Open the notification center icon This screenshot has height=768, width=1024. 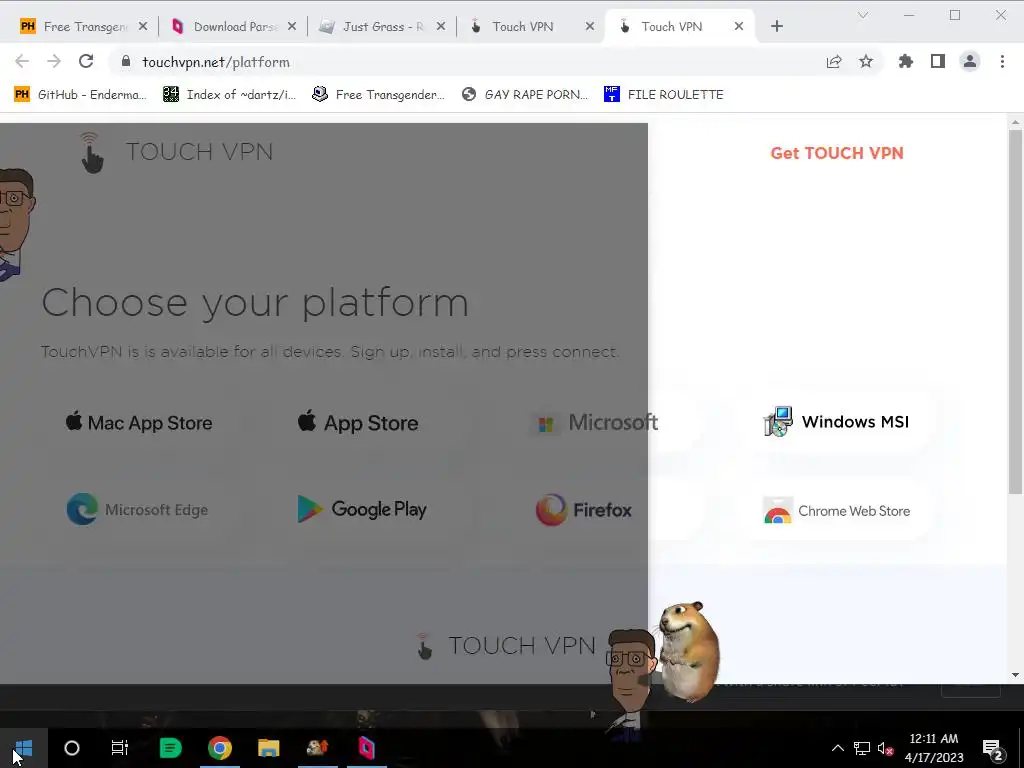coord(993,749)
